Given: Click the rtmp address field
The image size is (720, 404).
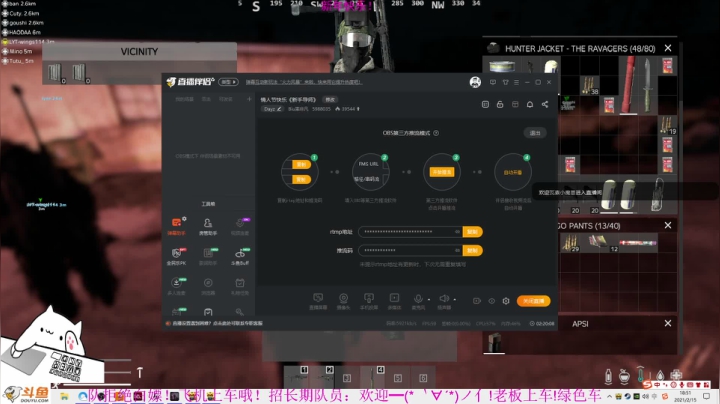Looking at the screenshot, I should [411, 232].
